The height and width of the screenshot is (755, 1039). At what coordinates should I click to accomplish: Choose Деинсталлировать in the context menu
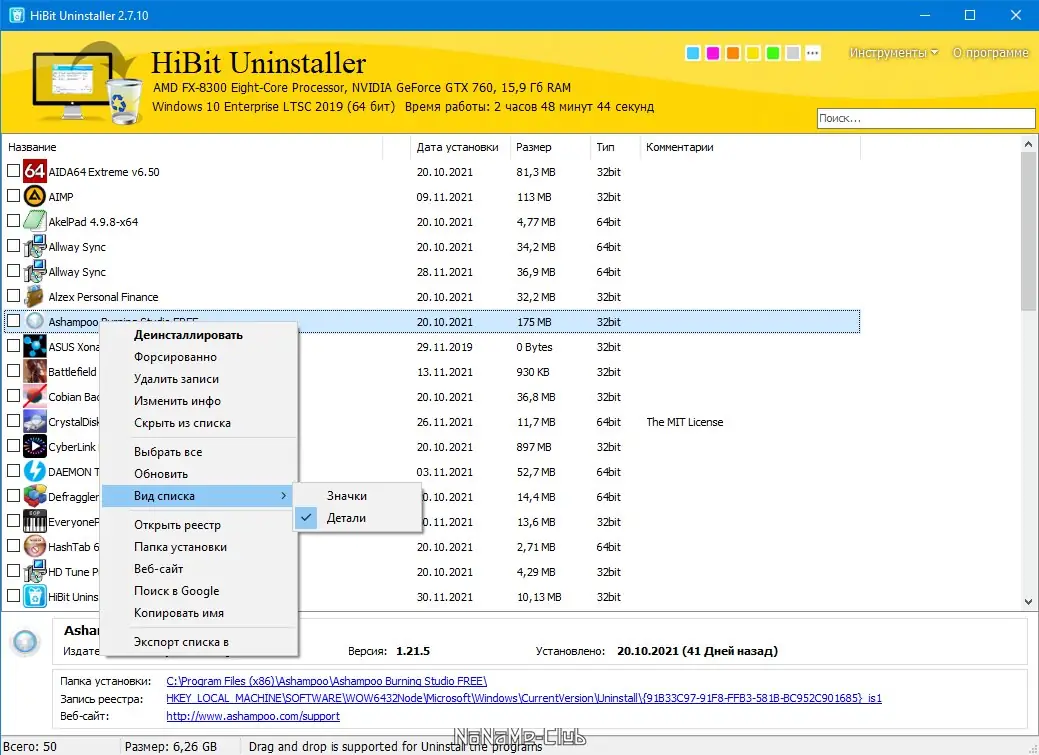(188, 335)
